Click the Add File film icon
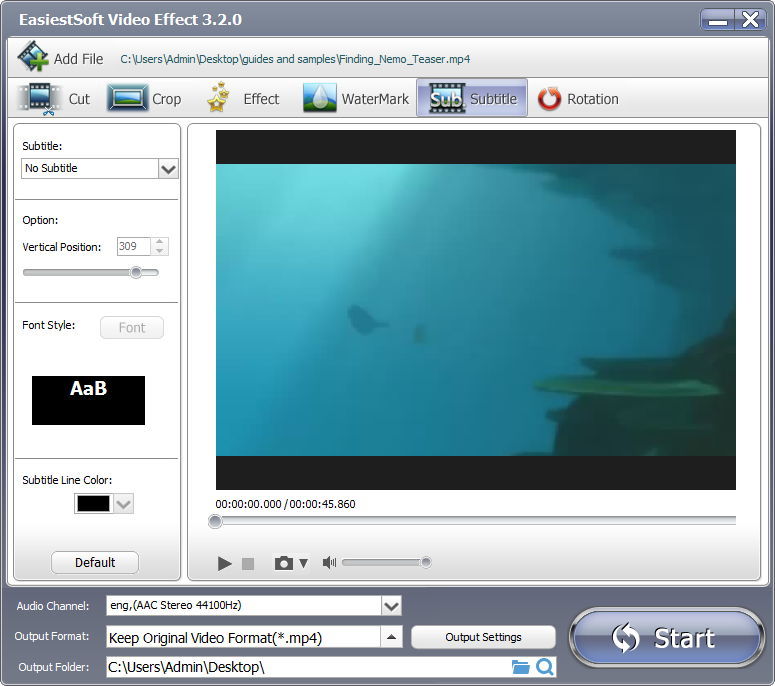Image resolution: width=775 pixels, height=686 pixels. (33, 56)
